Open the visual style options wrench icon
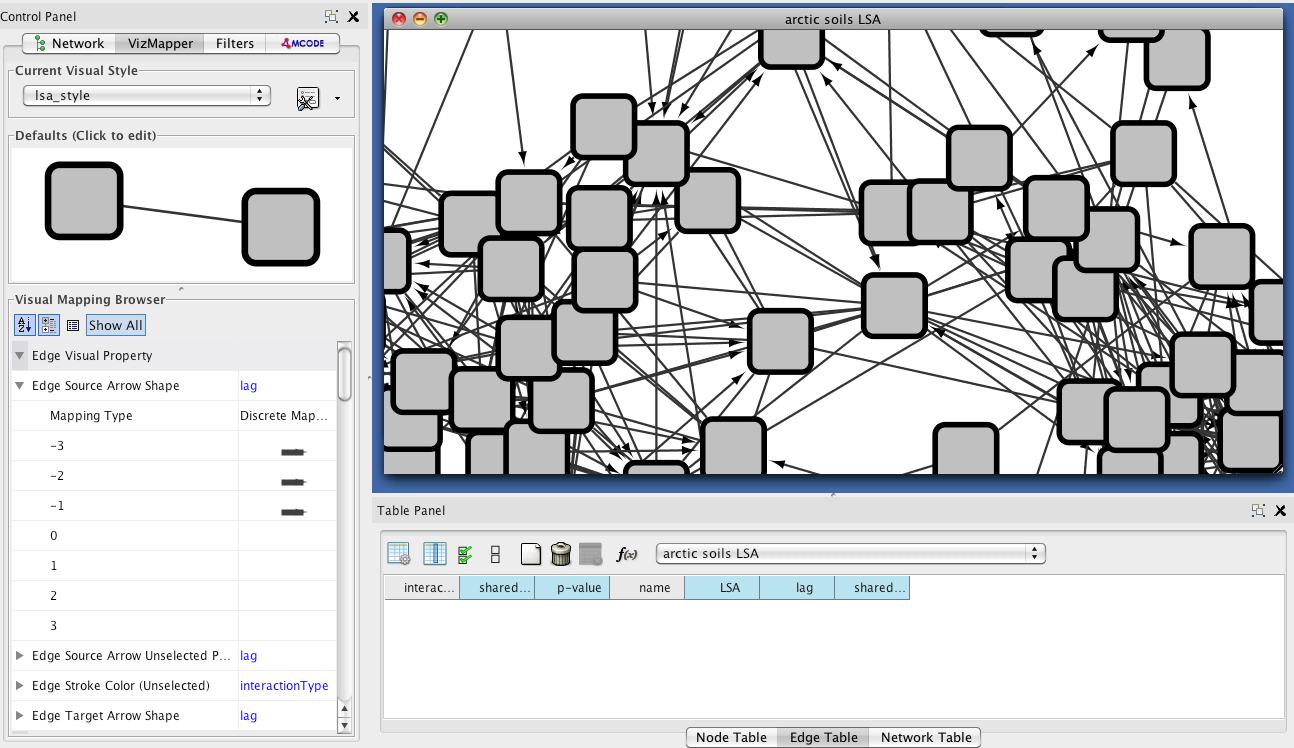 [308, 98]
